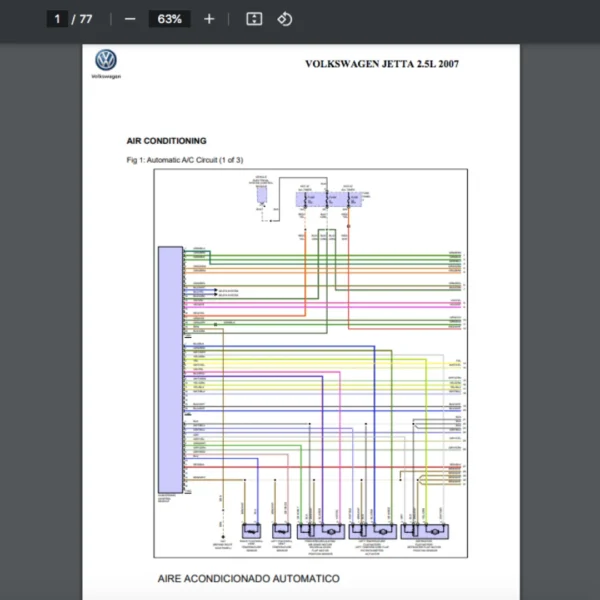Click the 'AIR CONDITIONING' heading
The height and width of the screenshot is (600, 600).
coord(166,141)
